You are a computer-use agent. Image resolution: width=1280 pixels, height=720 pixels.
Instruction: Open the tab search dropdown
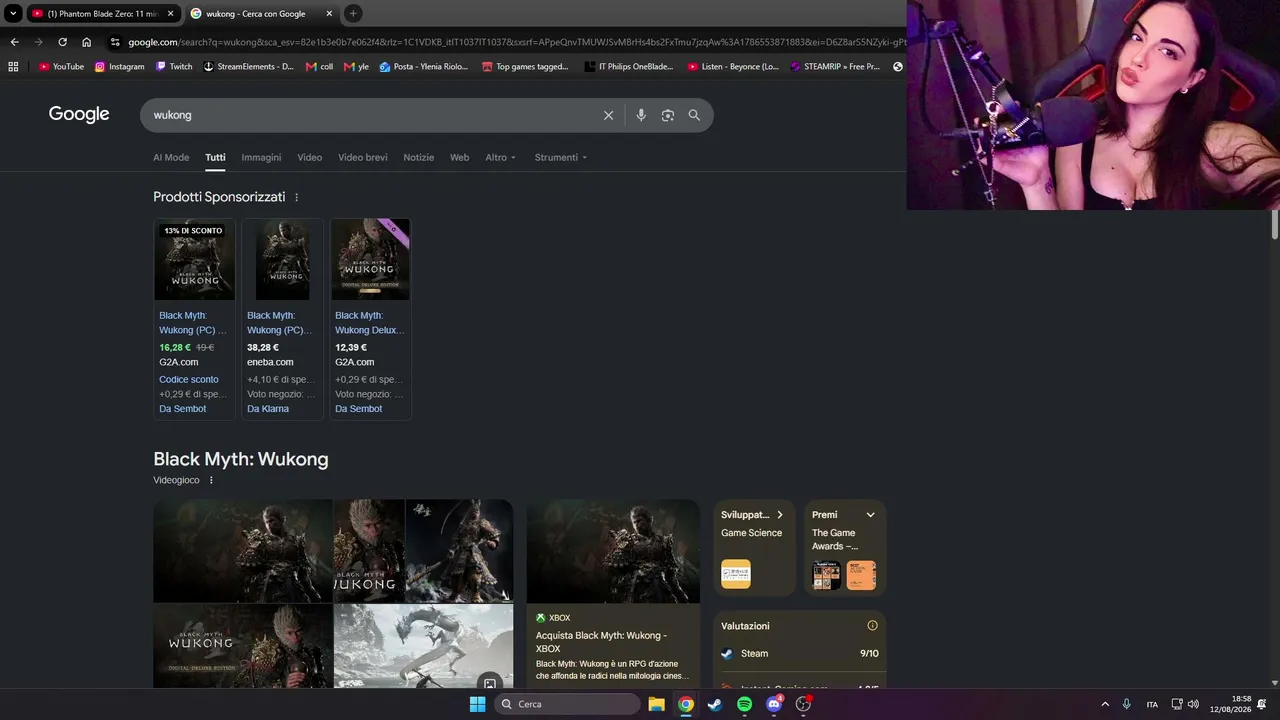click(13, 14)
